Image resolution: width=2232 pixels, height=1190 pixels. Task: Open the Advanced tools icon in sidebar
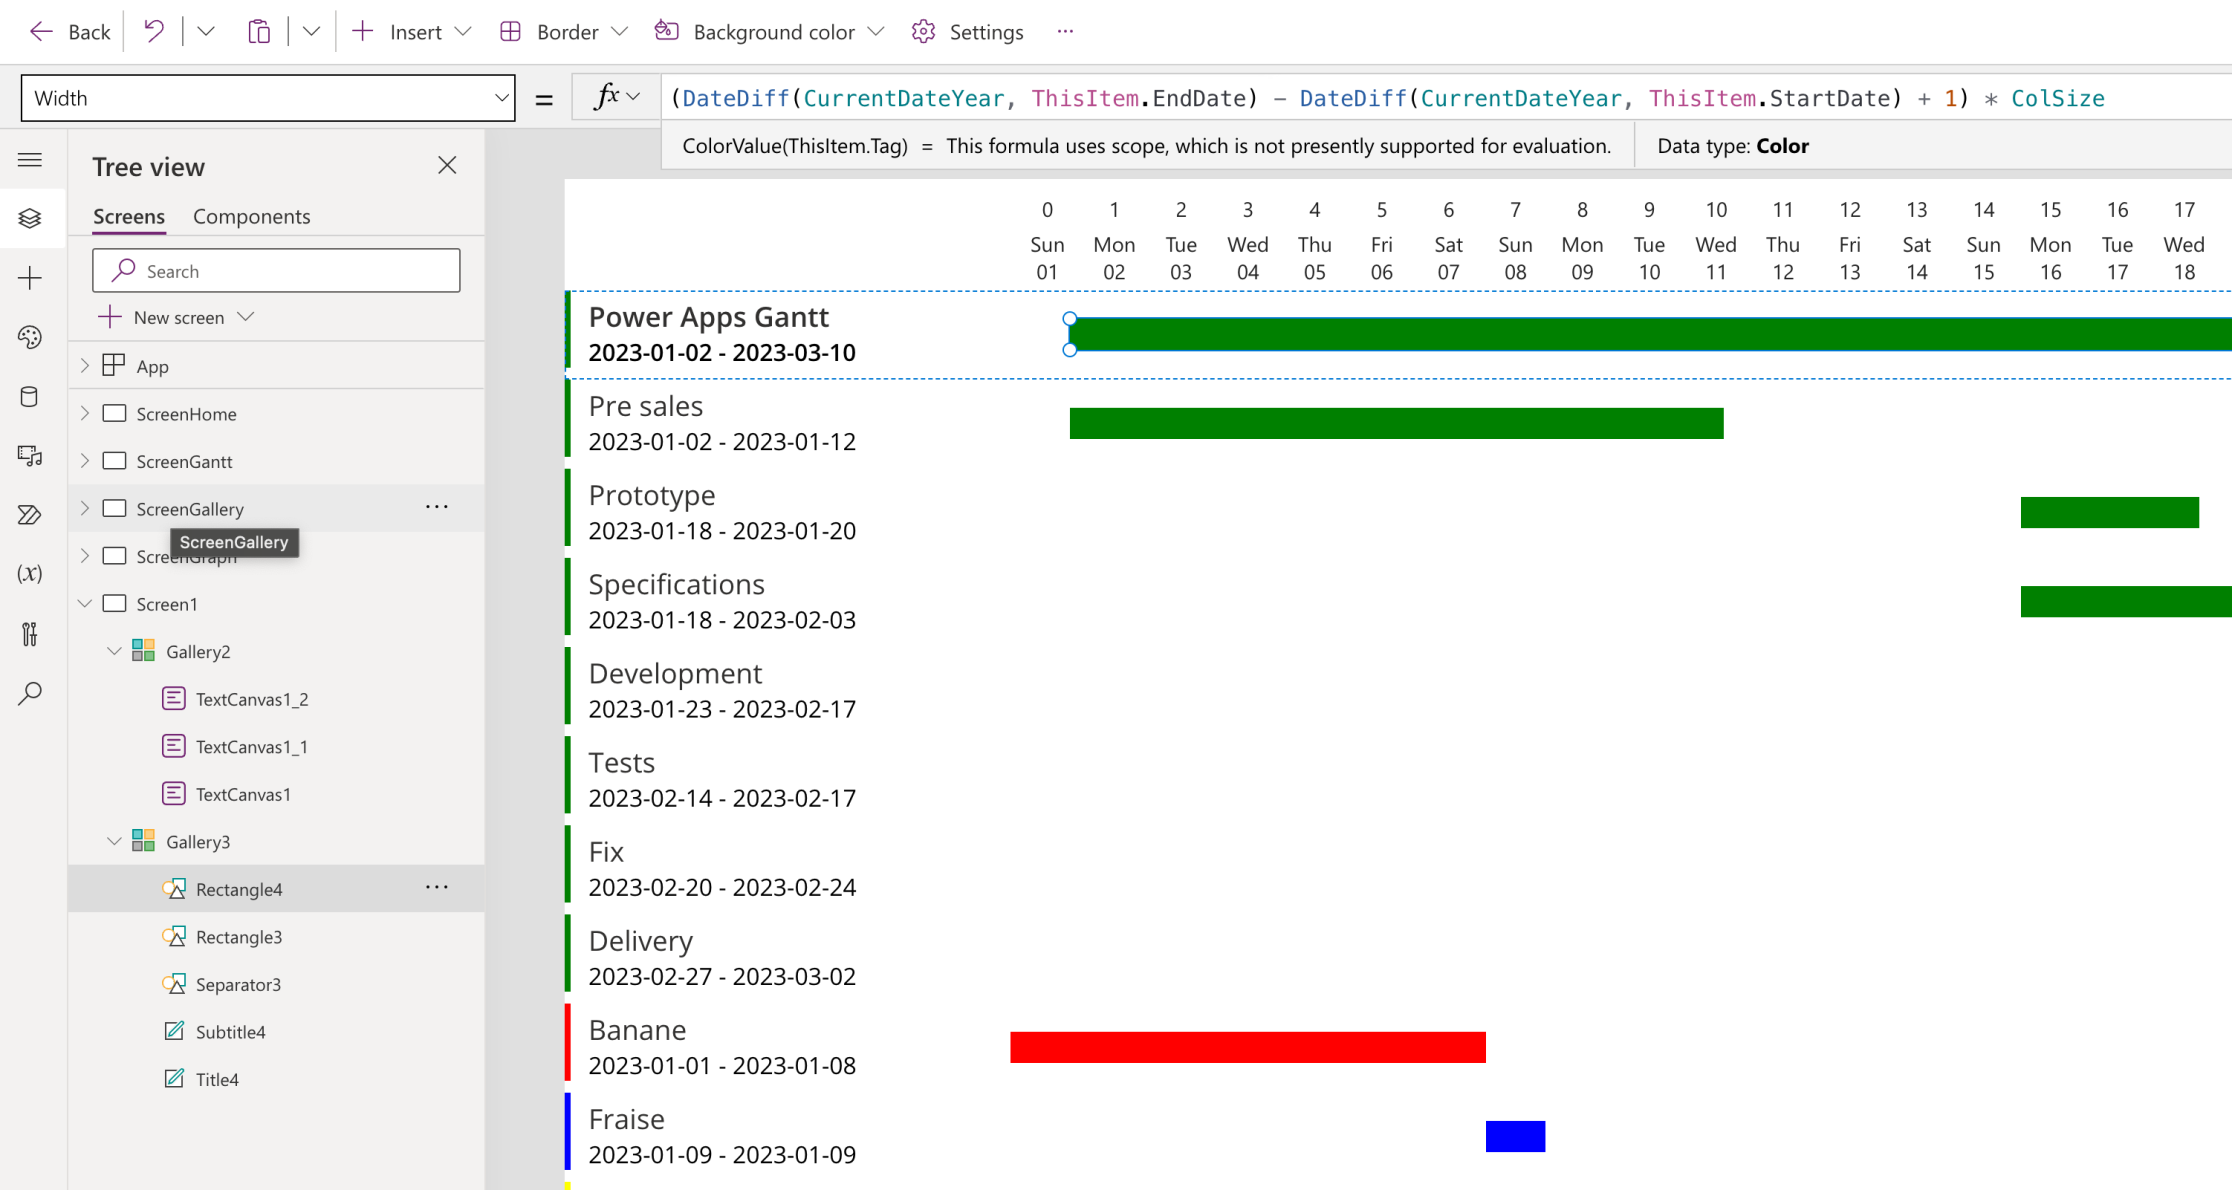30,634
